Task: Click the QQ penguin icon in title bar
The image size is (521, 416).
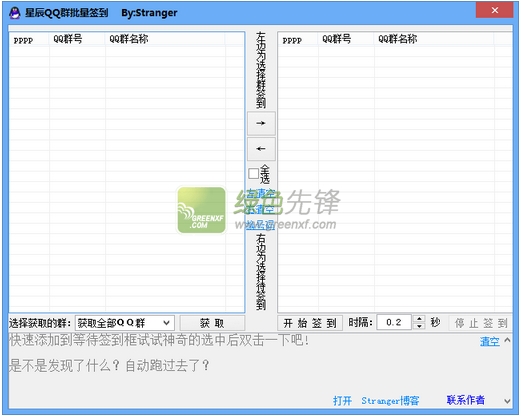Action: click(15, 13)
